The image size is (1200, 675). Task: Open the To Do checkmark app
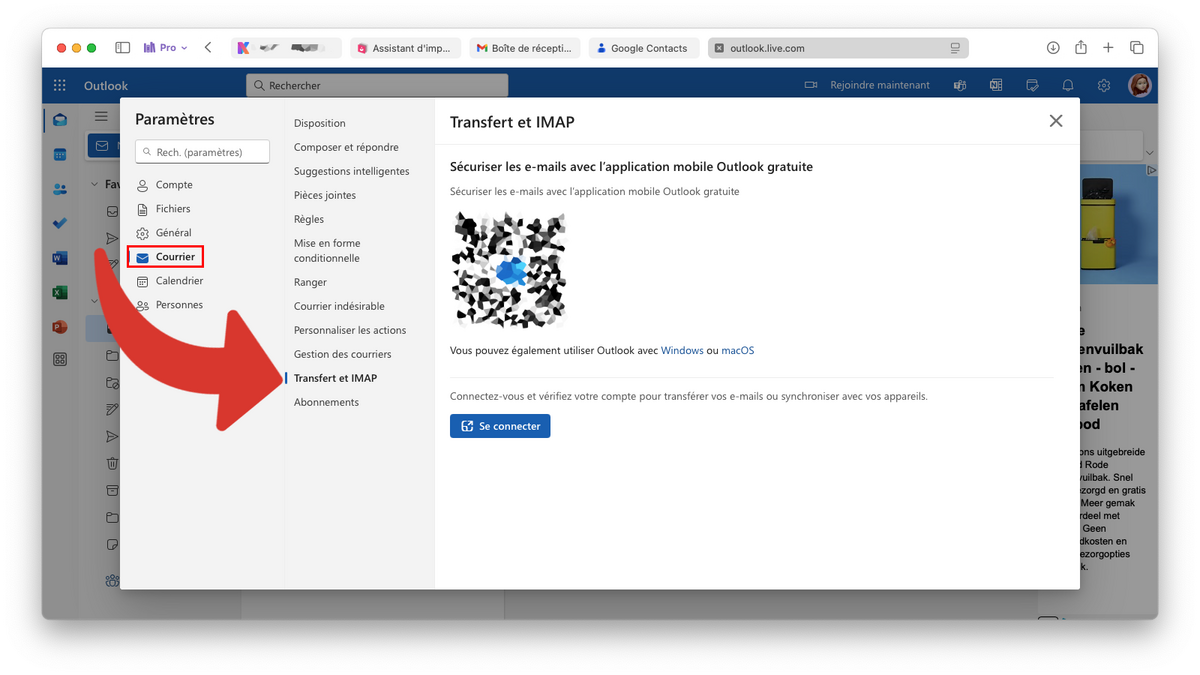60,223
